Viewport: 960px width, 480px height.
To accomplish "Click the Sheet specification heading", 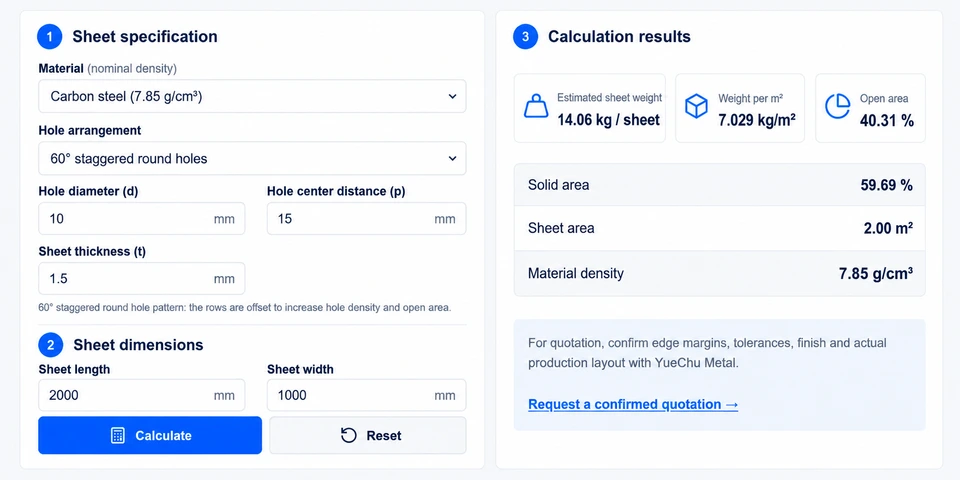I will coord(144,37).
